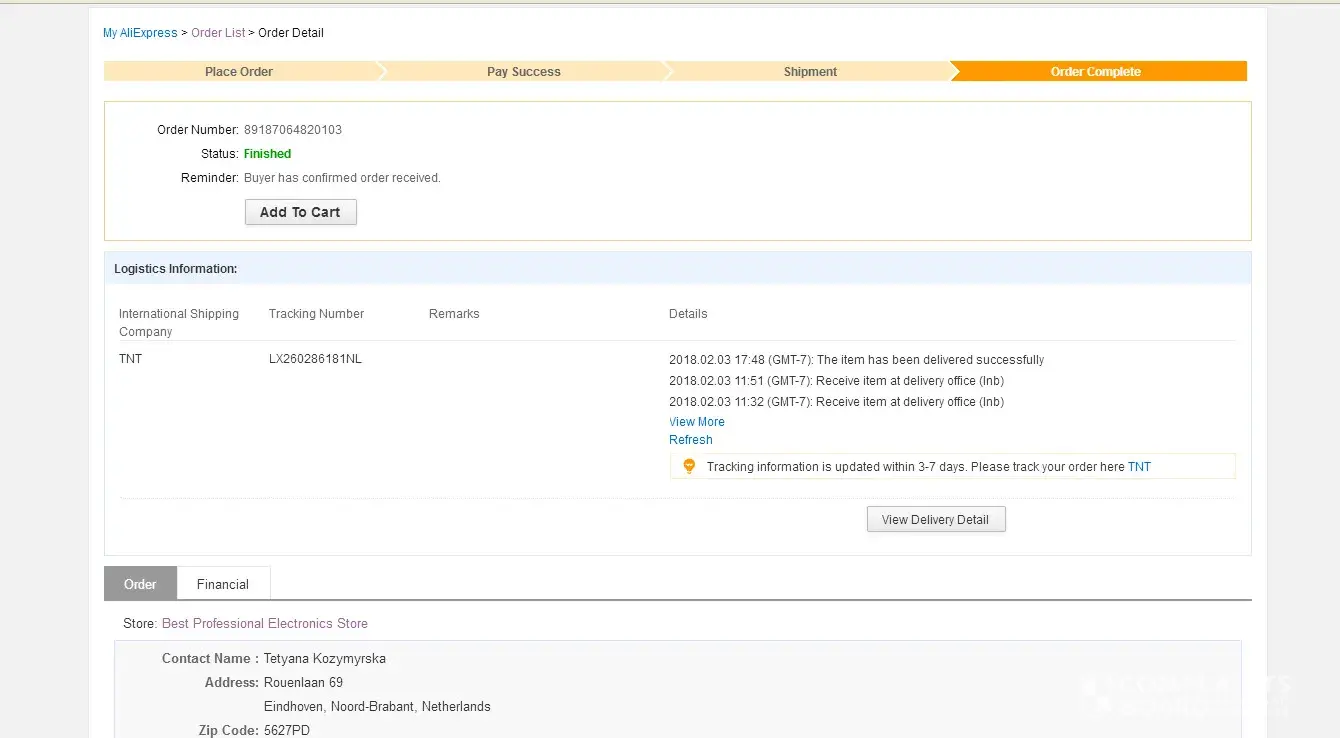Open the My AliExpress breadcrumb link
Viewport: 1340px width, 738px height.
pyautogui.click(x=140, y=33)
